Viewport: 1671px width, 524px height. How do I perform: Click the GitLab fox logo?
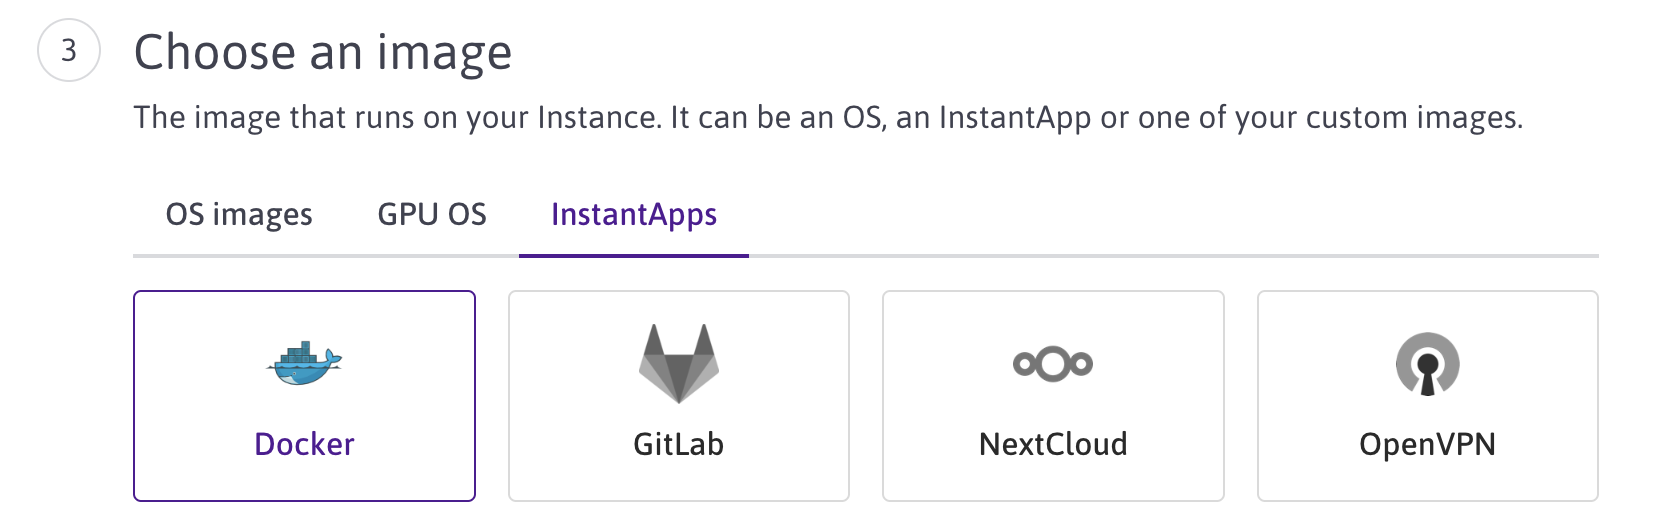[x=679, y=363]
